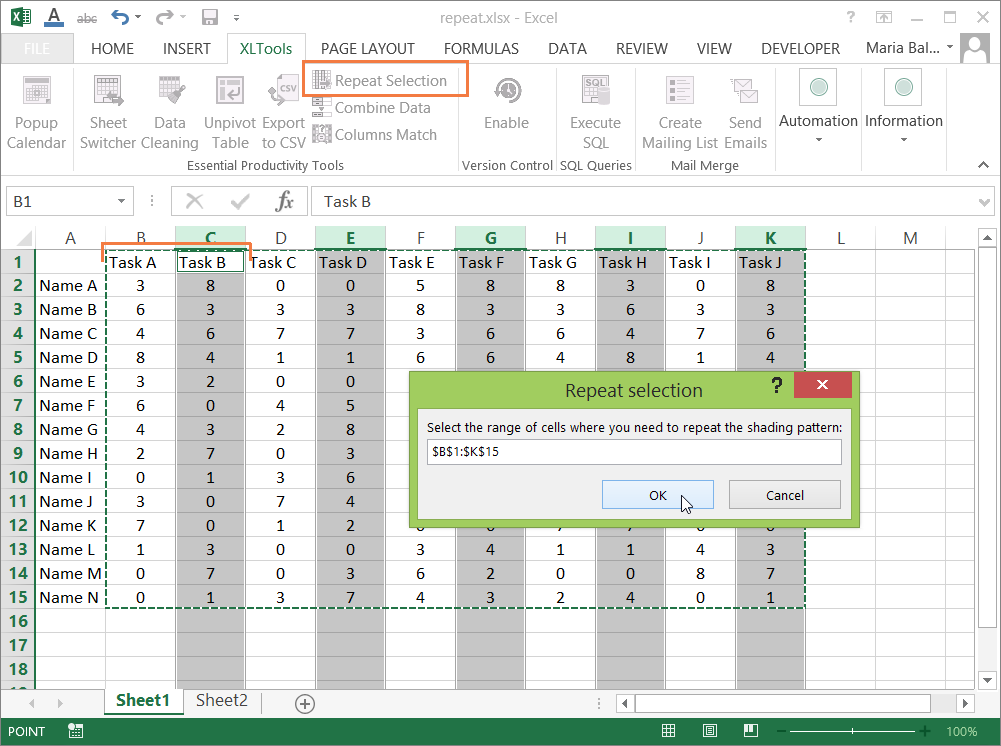Click the Repeat Selection command

pos(385,79)
